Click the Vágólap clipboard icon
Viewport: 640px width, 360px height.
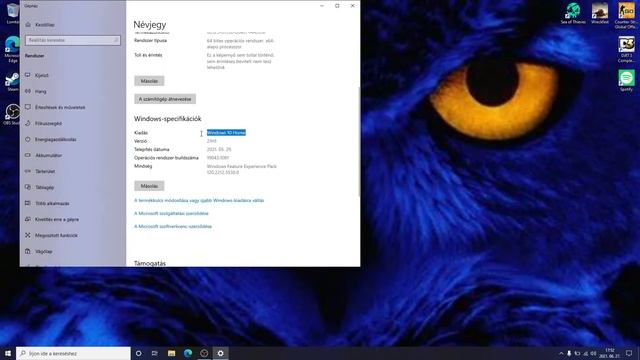coord(28,251)
